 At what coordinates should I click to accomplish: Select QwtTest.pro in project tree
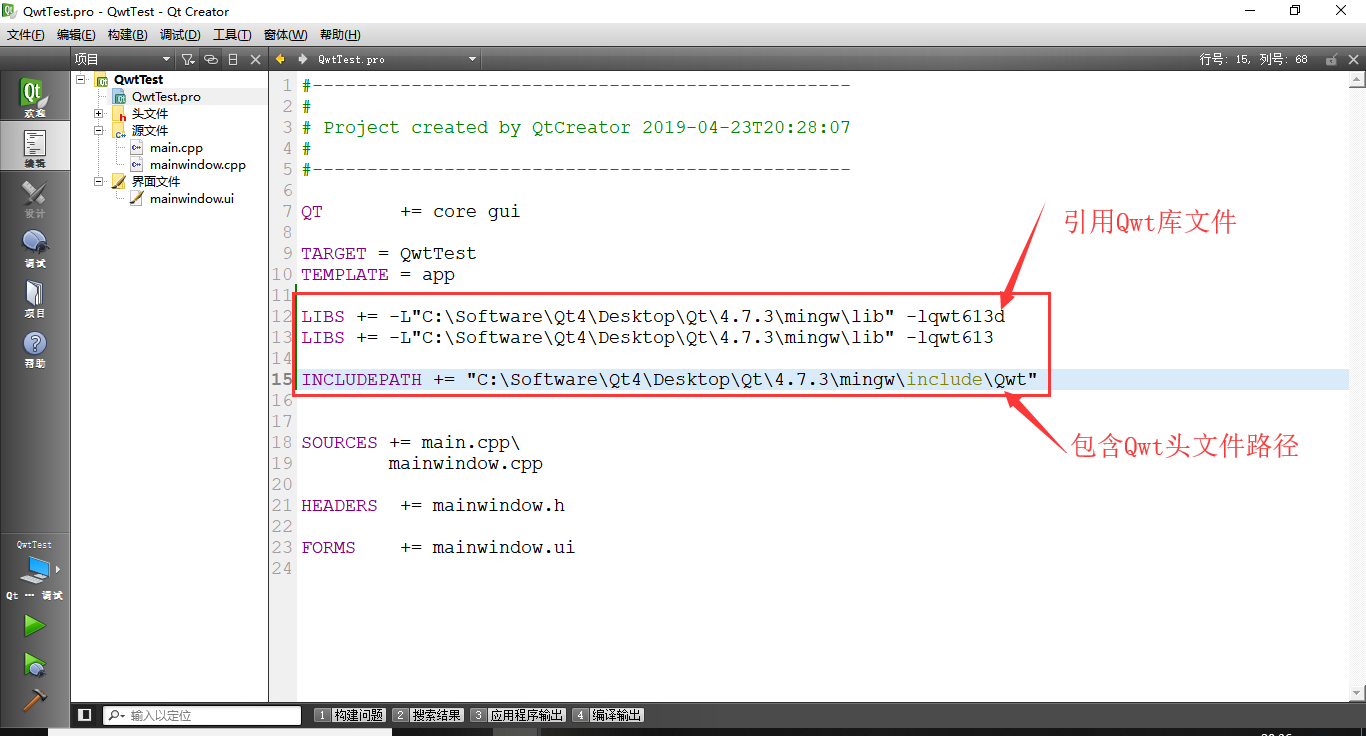[166, 97]
